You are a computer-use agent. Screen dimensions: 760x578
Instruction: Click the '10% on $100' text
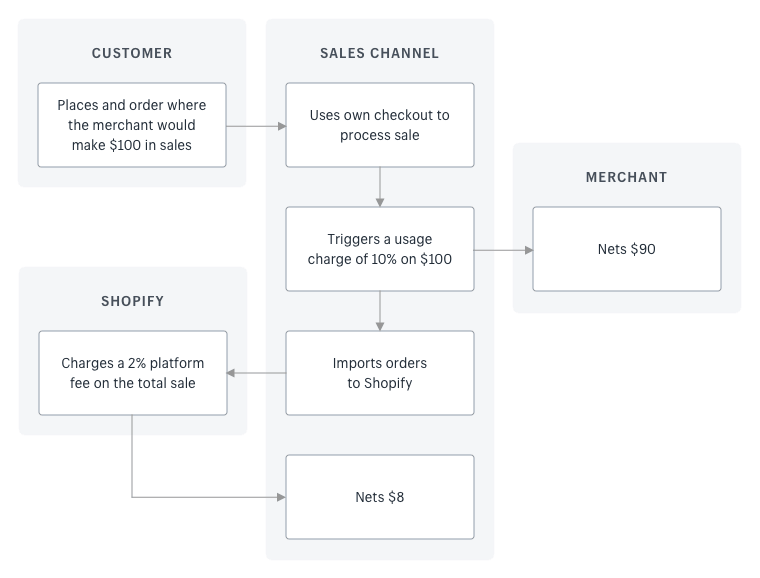(x=412, y=259)
